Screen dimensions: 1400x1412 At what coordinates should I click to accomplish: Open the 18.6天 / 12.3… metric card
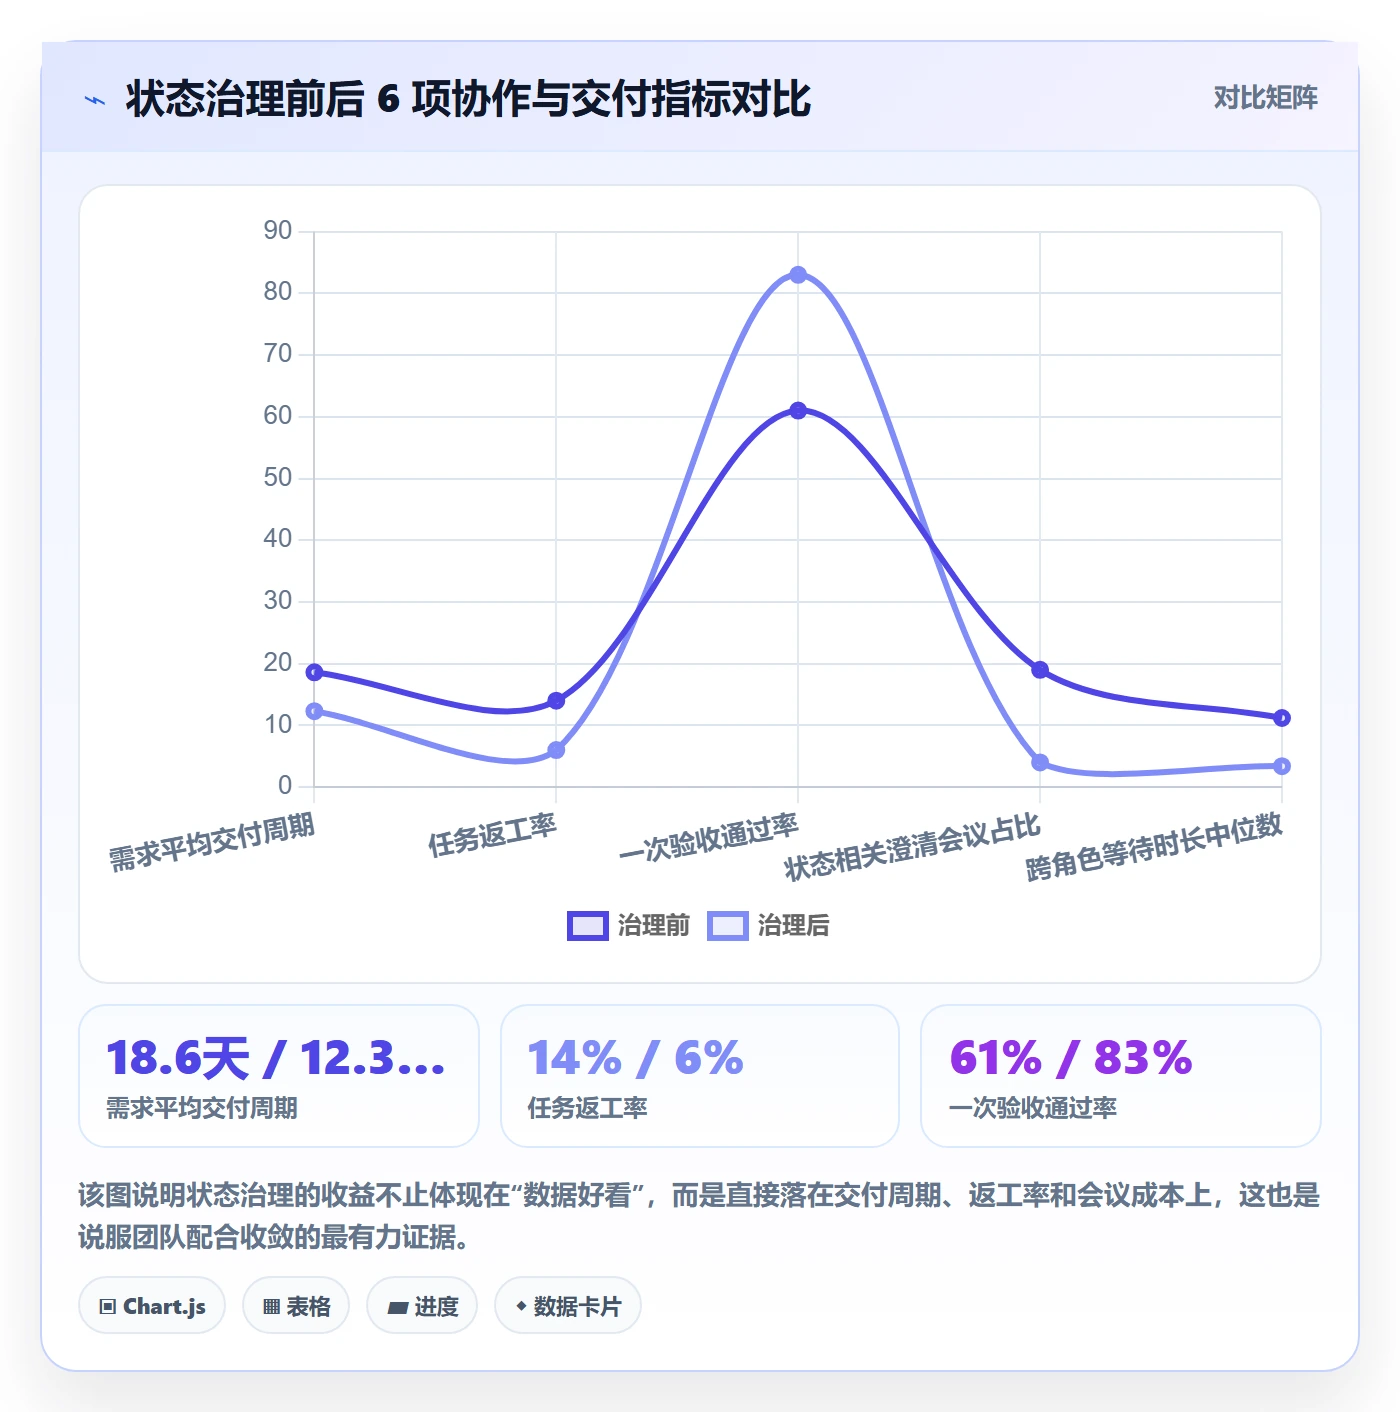pyautogui.click(x=279, y=1076)
